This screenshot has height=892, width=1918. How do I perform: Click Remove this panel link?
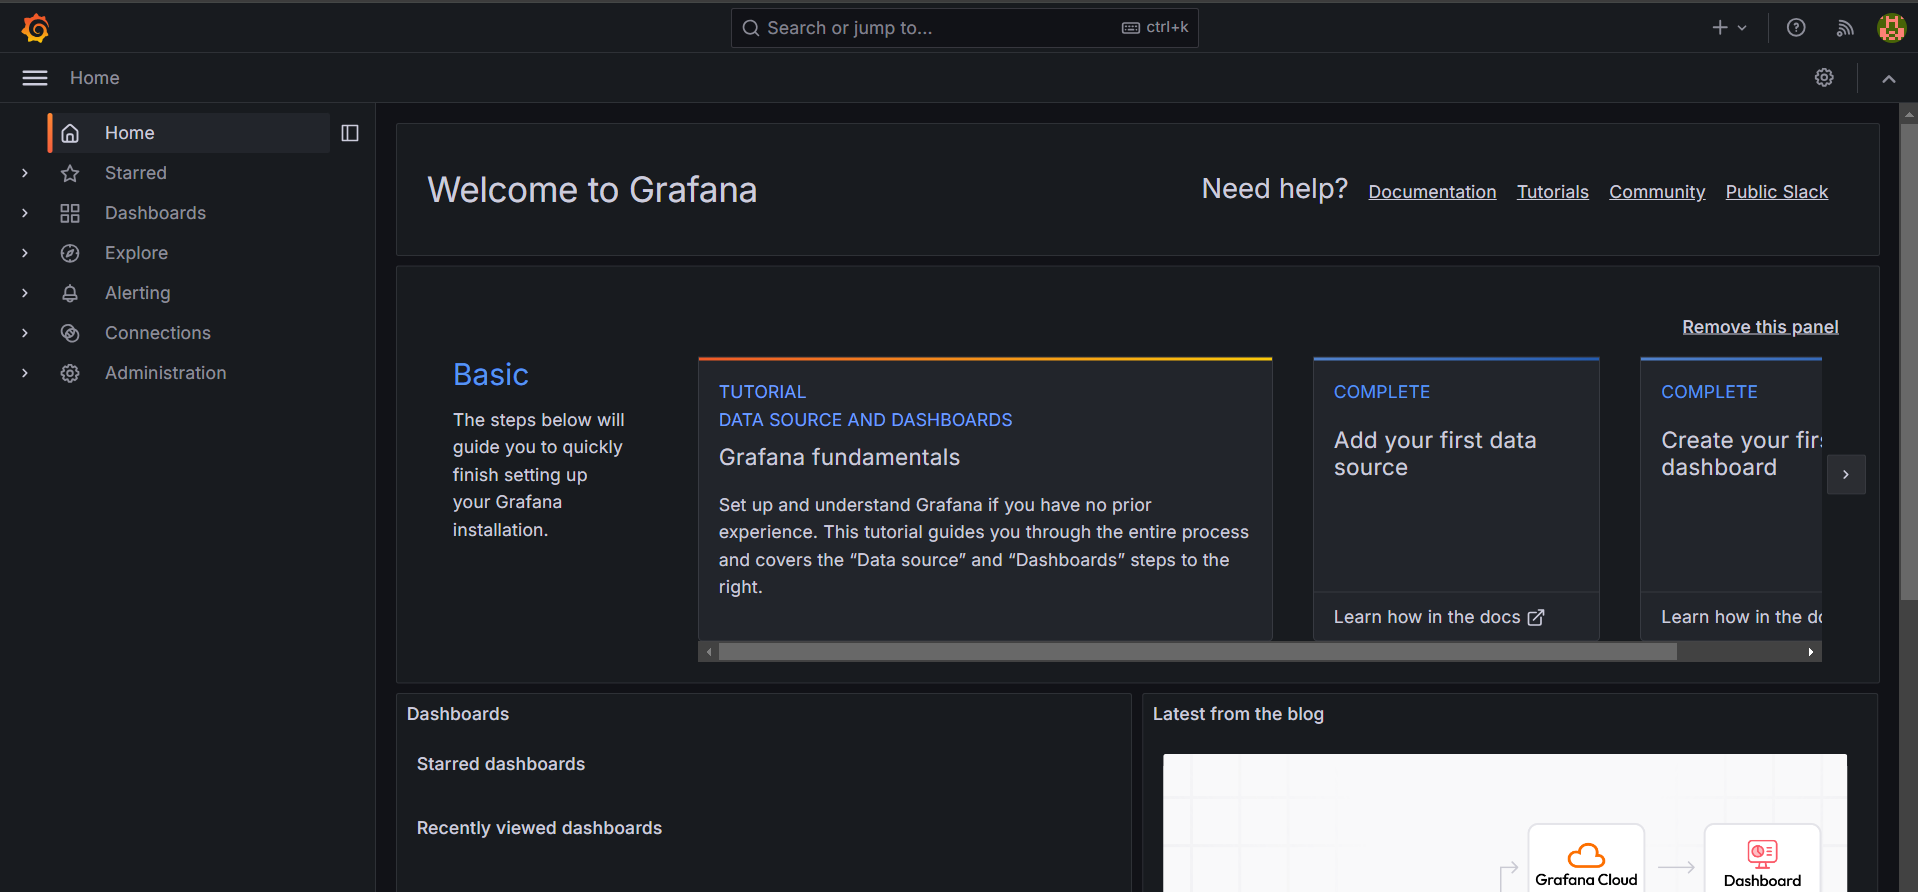[1760, 327]
